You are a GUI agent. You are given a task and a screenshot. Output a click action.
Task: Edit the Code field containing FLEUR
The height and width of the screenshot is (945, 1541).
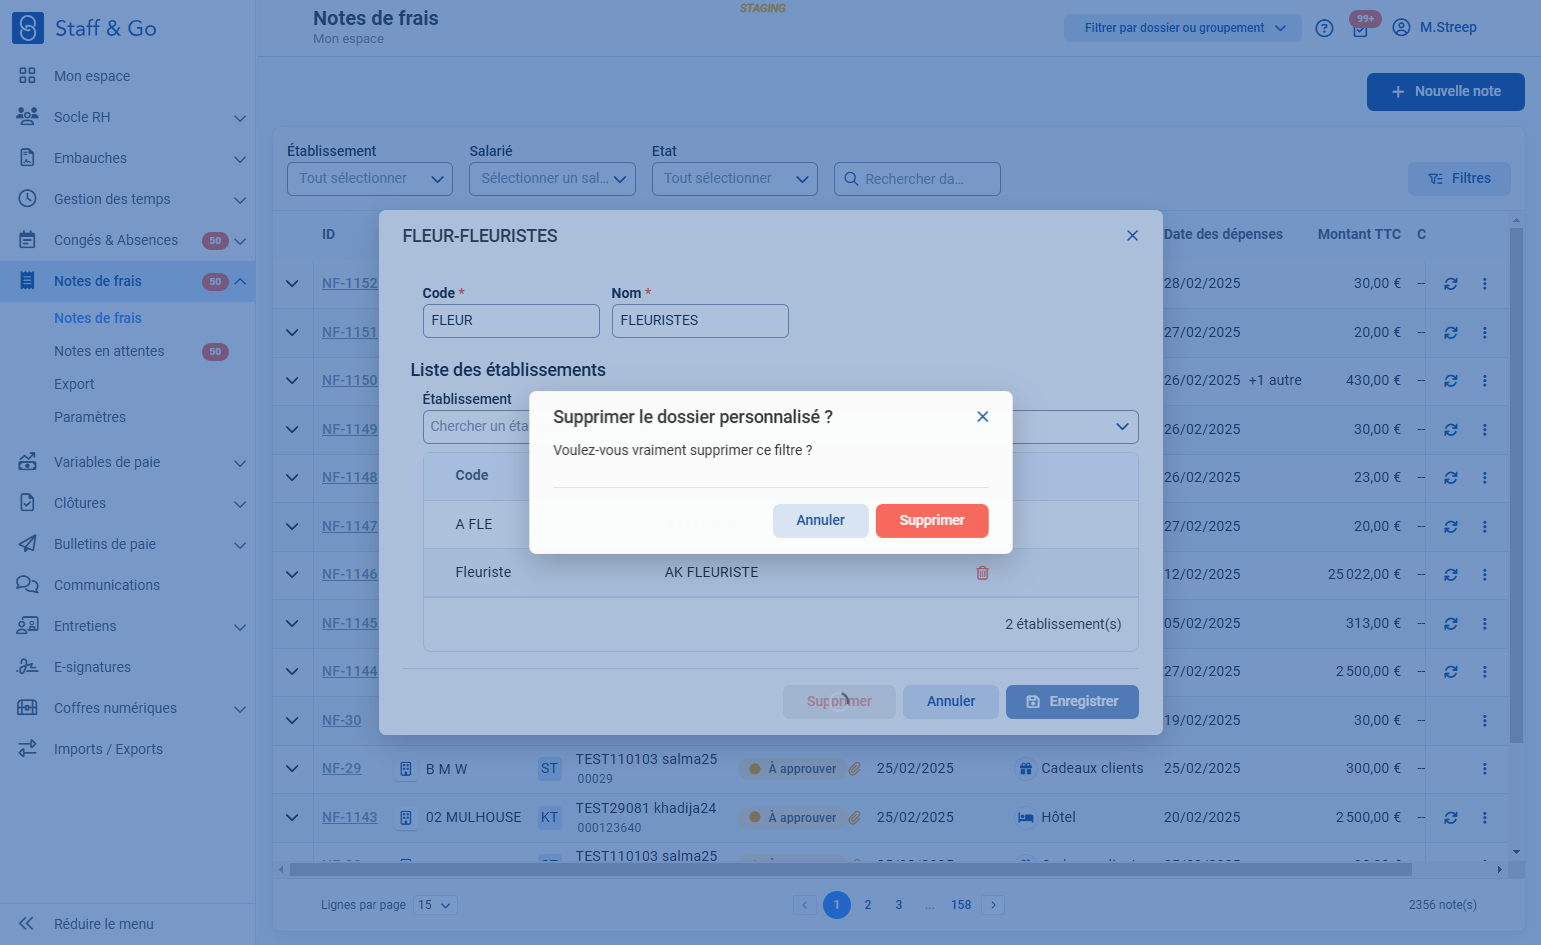(x=511, y=321)
